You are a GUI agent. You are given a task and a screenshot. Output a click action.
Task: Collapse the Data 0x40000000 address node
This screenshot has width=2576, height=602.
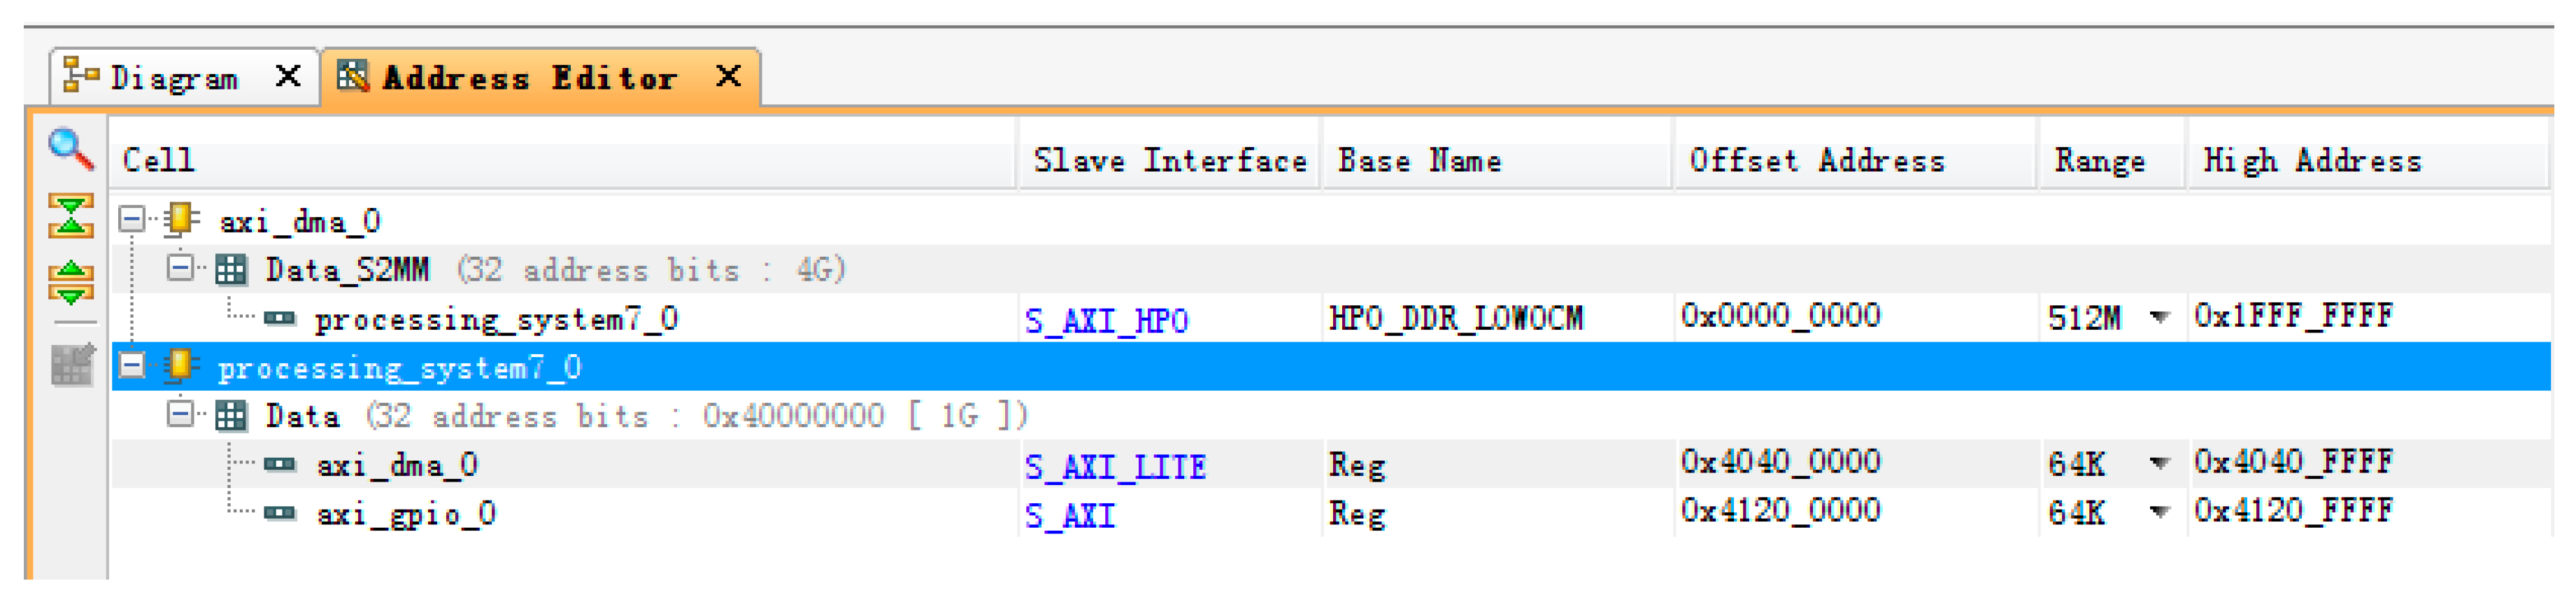[x=180, y=414]
